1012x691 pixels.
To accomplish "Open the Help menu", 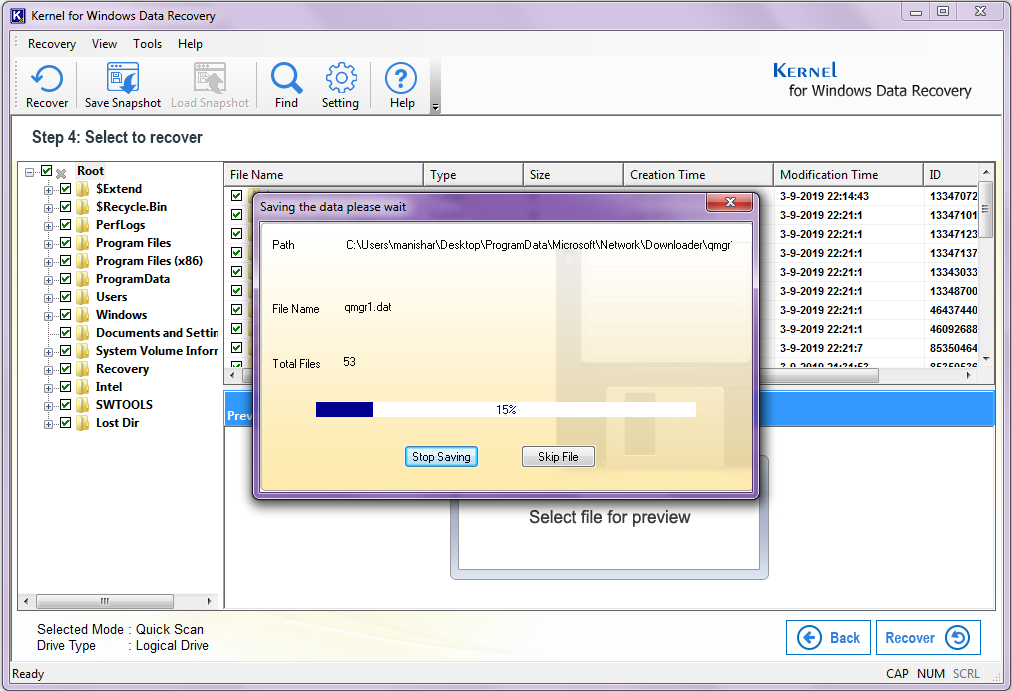I will [x=190, y=44].
